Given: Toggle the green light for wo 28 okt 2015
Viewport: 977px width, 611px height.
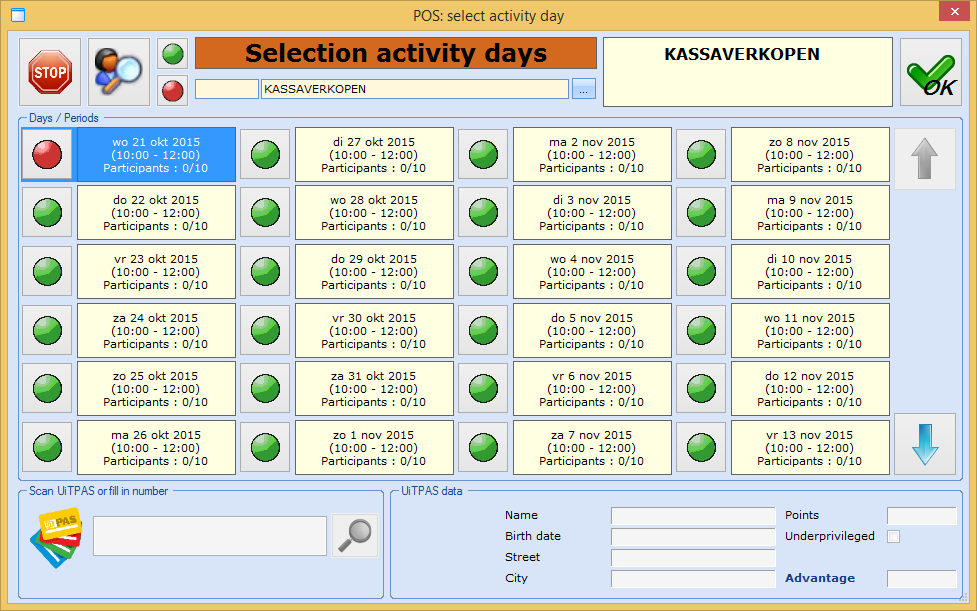Looking at the screenshot, I should tap(265, 212).
